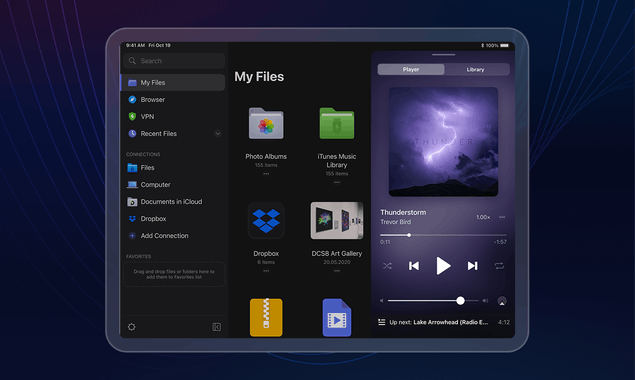Click the Thunderstorm track title
Viewport: 635px width, 380px height.
point(403,212)
